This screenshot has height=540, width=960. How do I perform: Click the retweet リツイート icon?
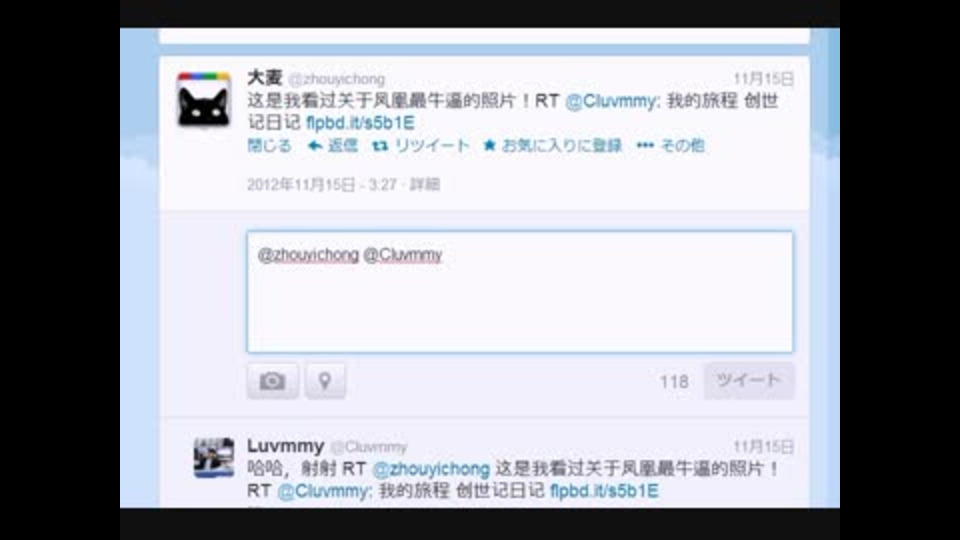coord(421,146)
